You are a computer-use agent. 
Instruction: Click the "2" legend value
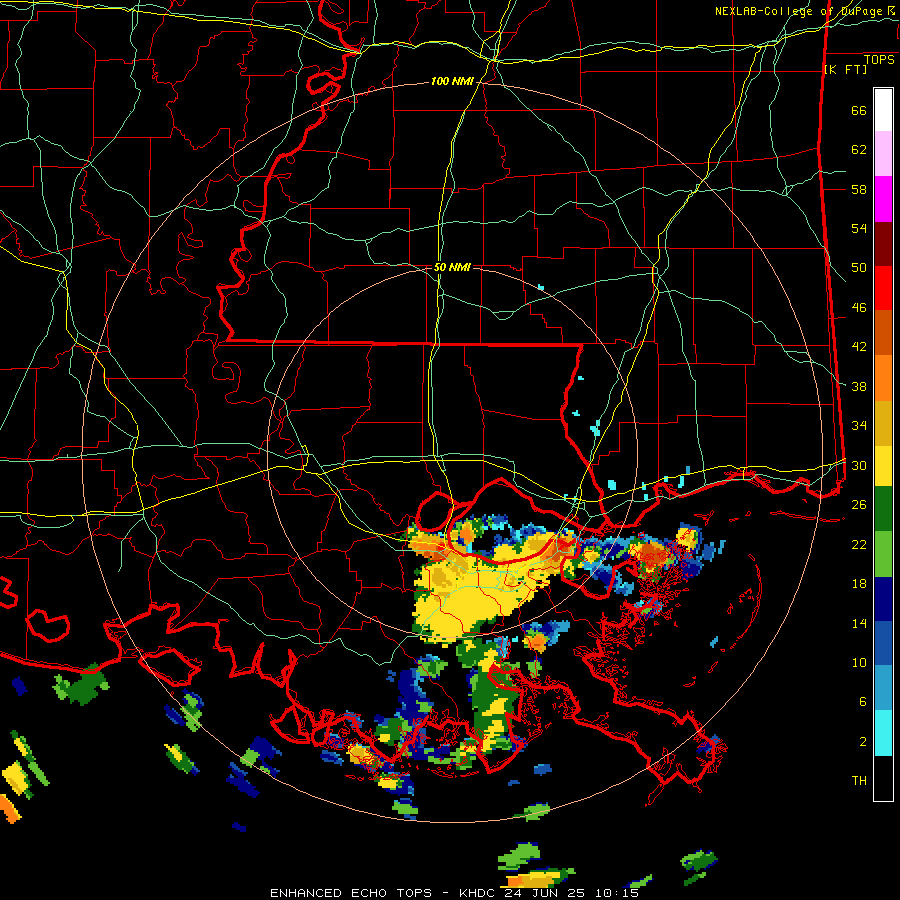point(863,742)
